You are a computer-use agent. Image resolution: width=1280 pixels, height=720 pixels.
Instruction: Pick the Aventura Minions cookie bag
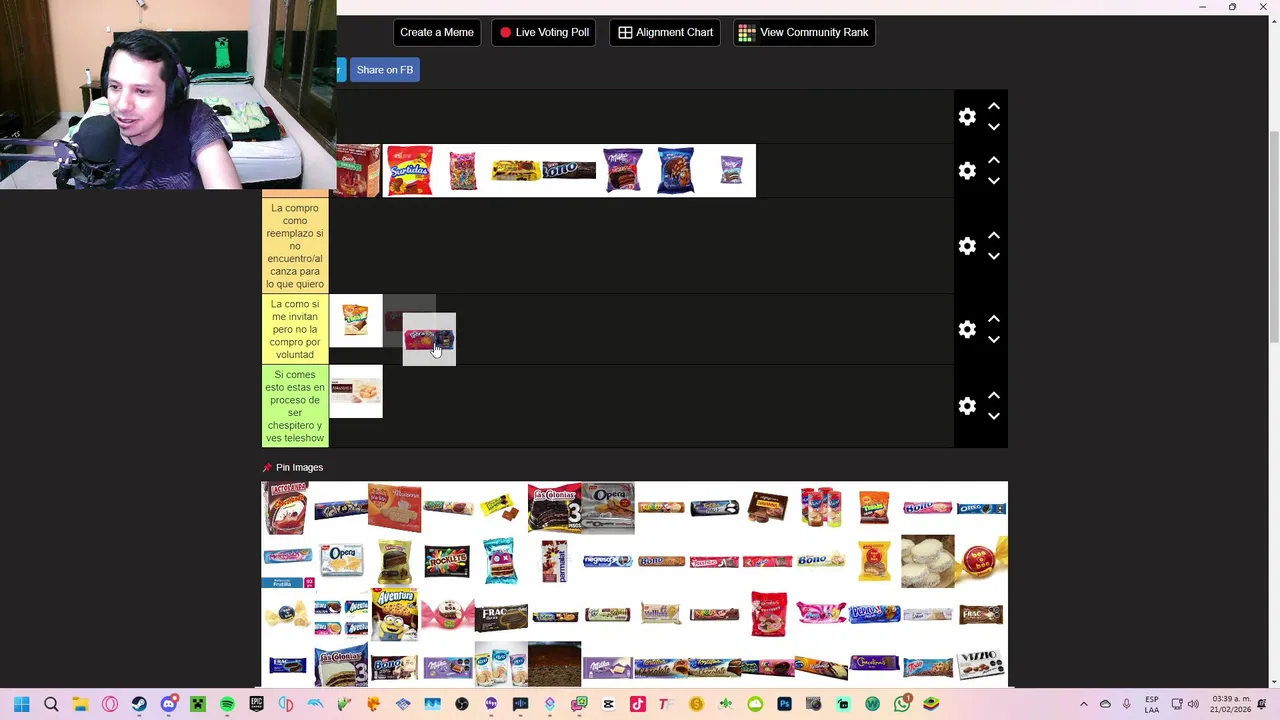(395, 614)
